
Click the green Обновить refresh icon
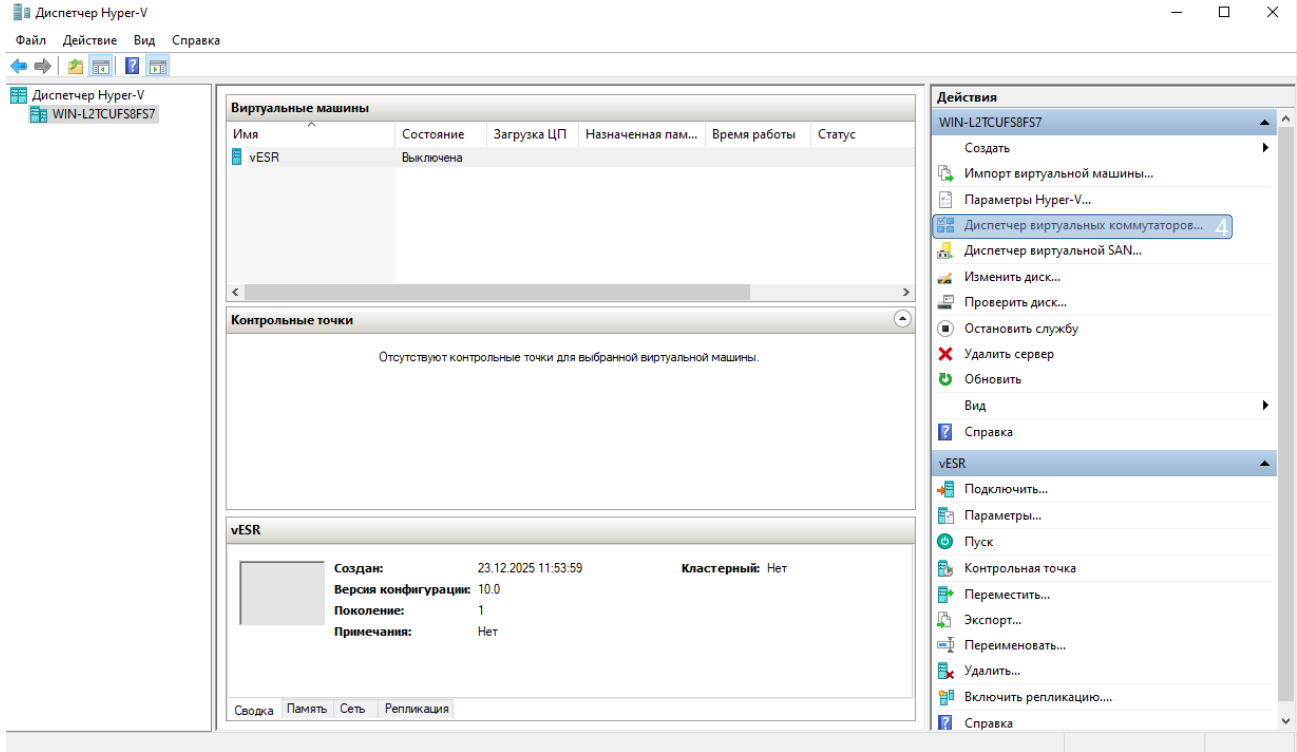click(x=945, y=380)
